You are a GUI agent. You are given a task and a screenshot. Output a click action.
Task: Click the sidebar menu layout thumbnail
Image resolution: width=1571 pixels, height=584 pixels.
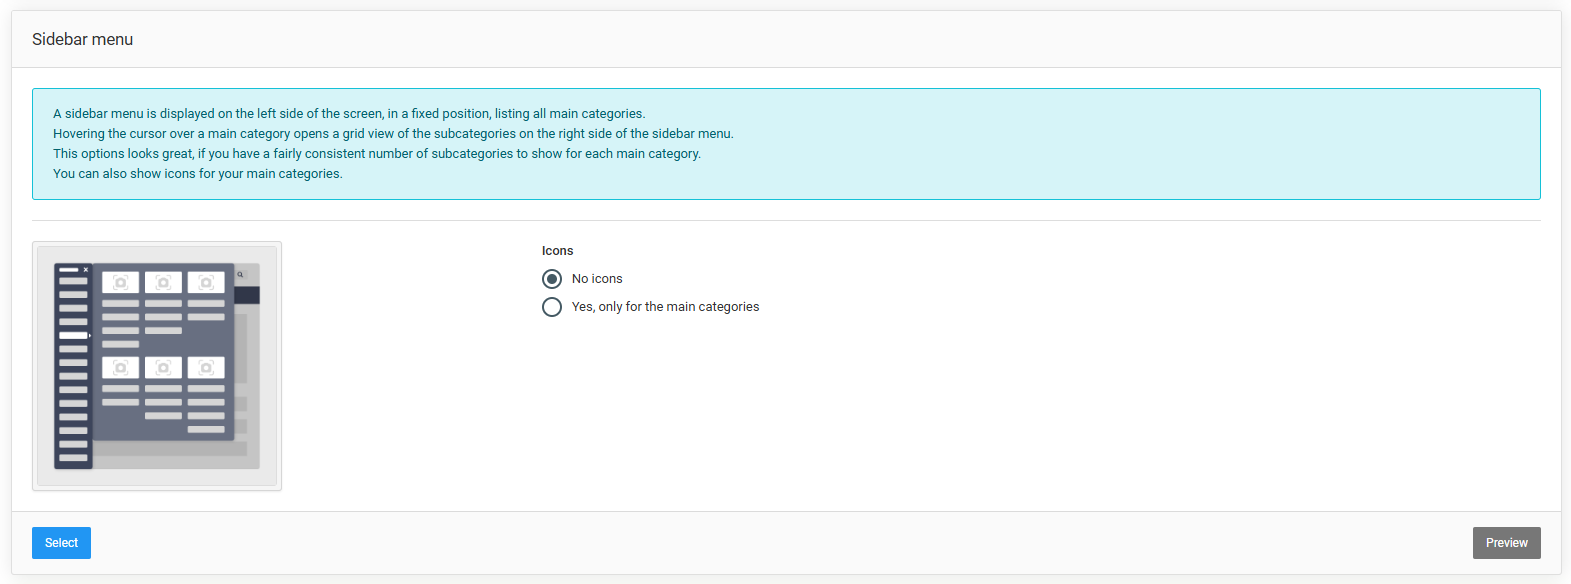(157, 365)
